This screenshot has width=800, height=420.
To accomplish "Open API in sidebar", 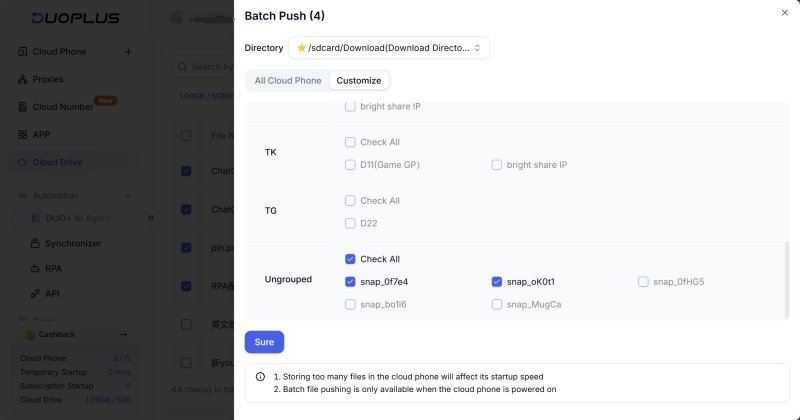I will click(52, 293).
